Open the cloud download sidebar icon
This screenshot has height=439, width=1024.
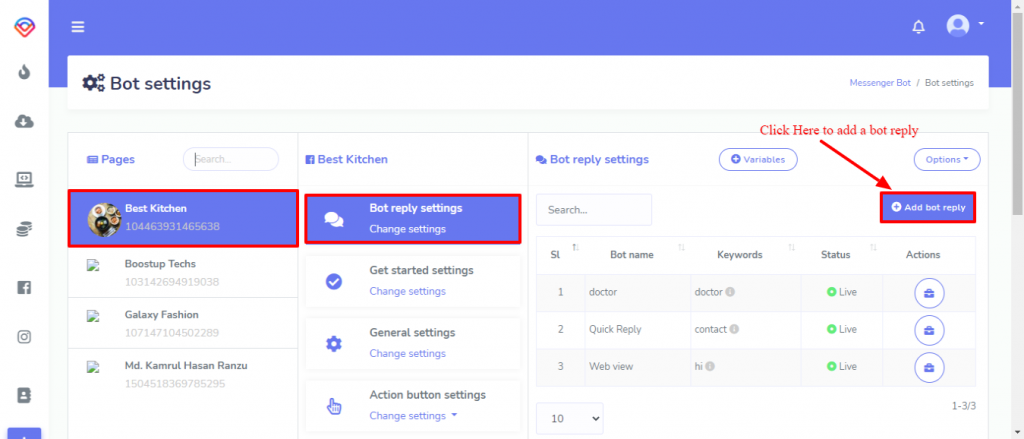click(x=24, y=122)
